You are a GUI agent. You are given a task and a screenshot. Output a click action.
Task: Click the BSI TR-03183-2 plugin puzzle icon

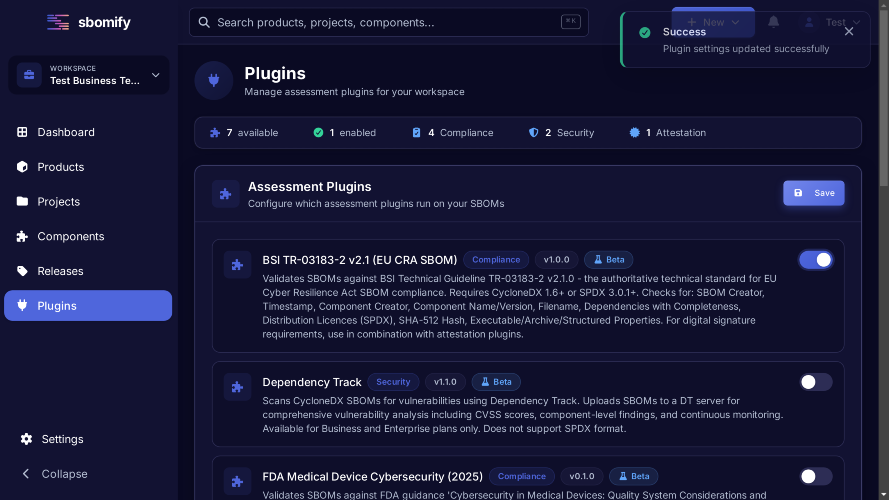[237, 265]
